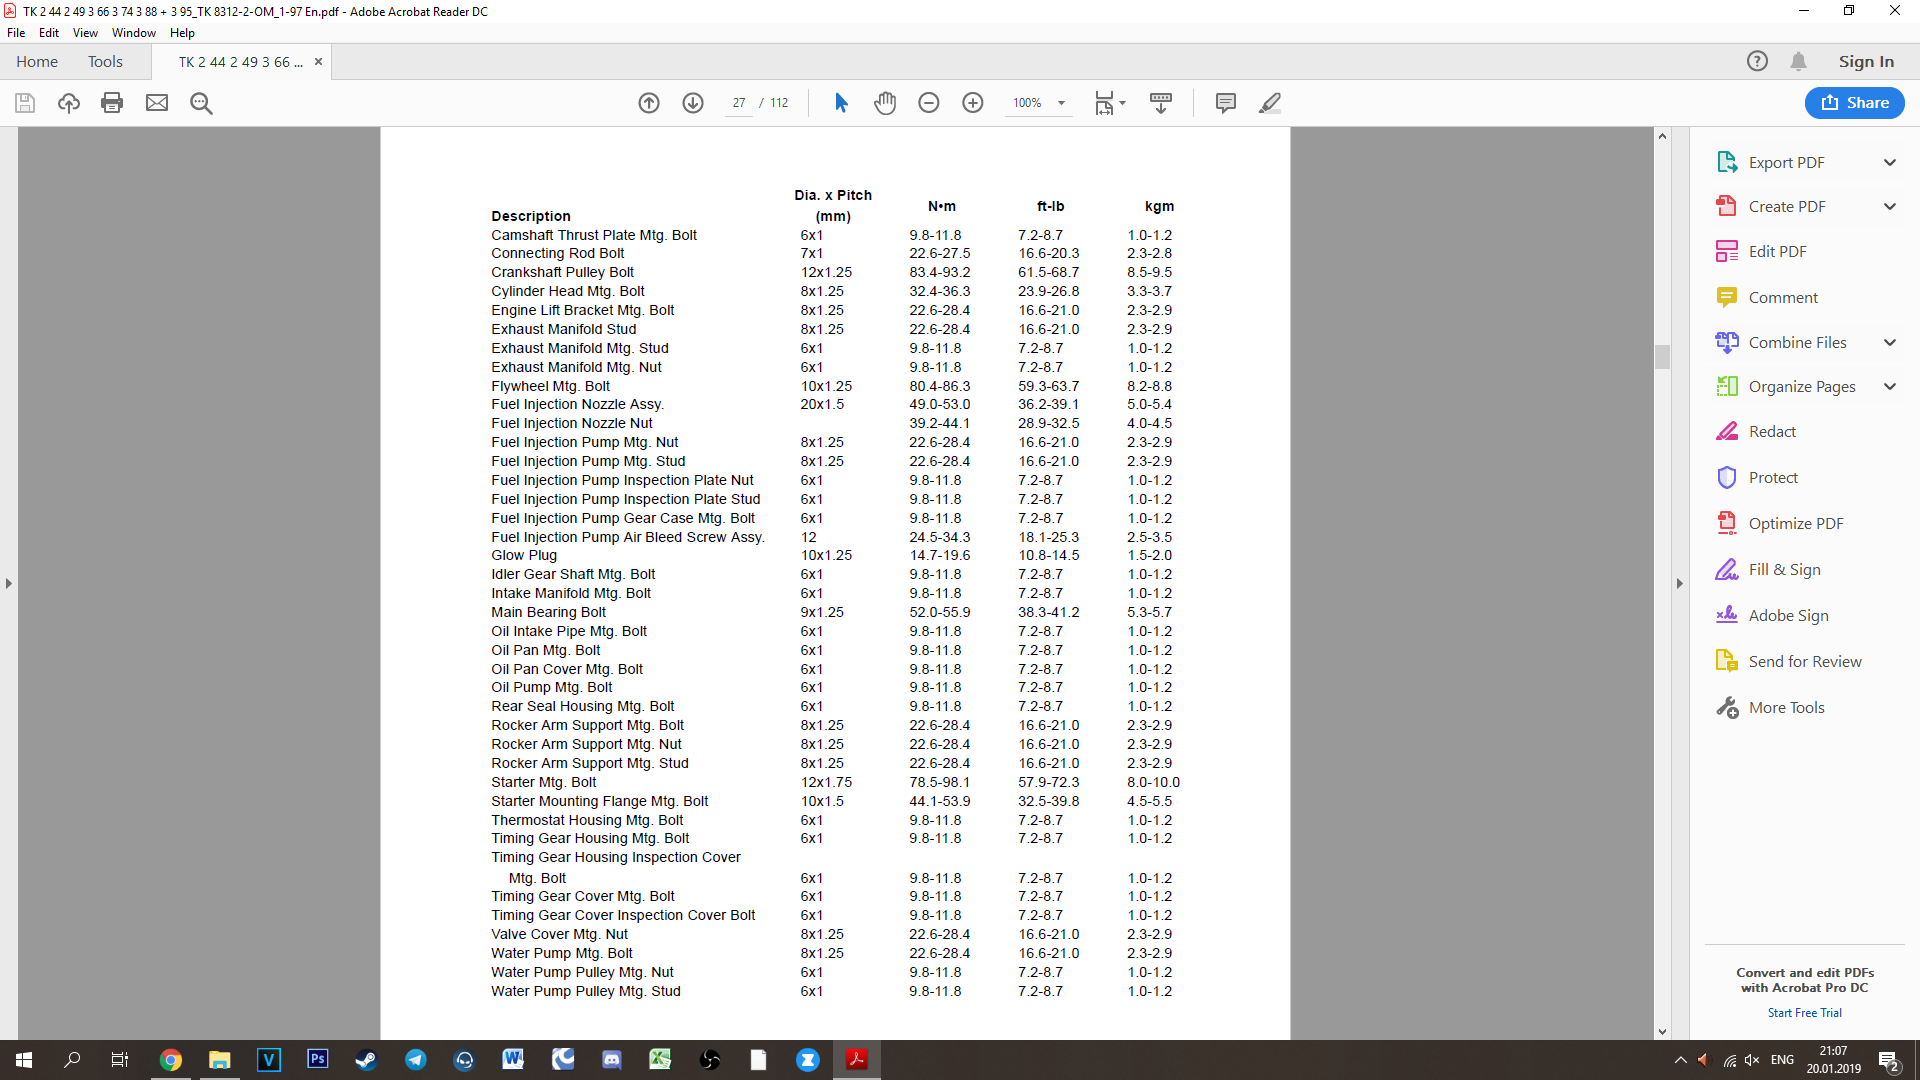1920x1080 pixels.
Task: Switch to the Home tab
Action: point(37,61)
